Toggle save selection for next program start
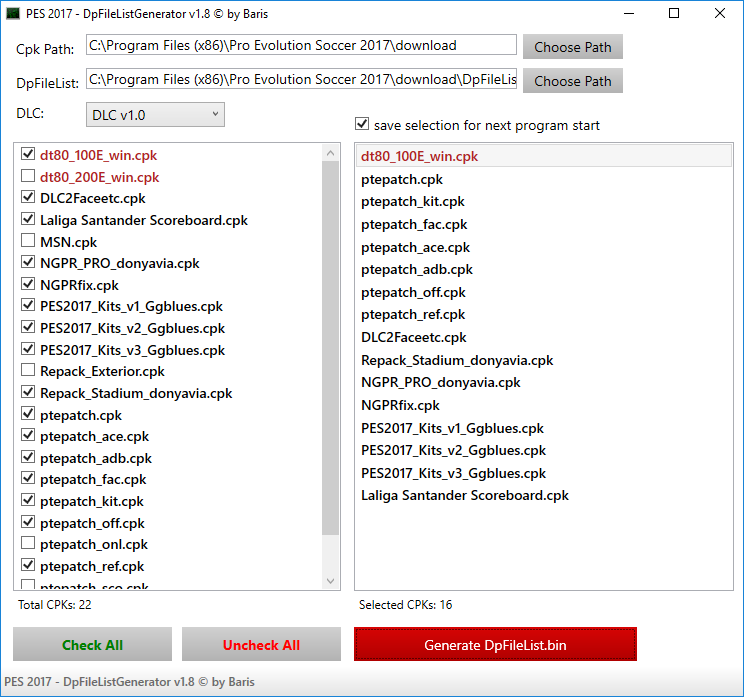The image size is (744, 697). [362, 124]
